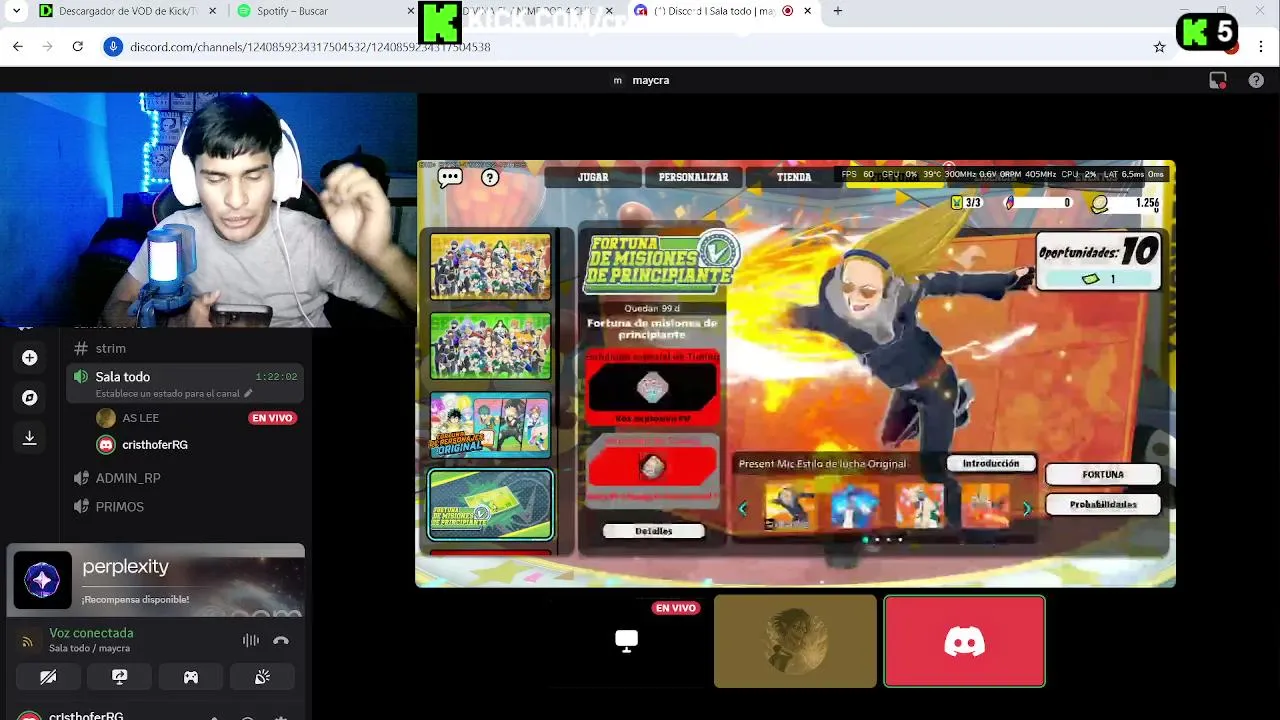
Task: Explore discoverable servers compass icon
Action: click(x=29, y=398)
